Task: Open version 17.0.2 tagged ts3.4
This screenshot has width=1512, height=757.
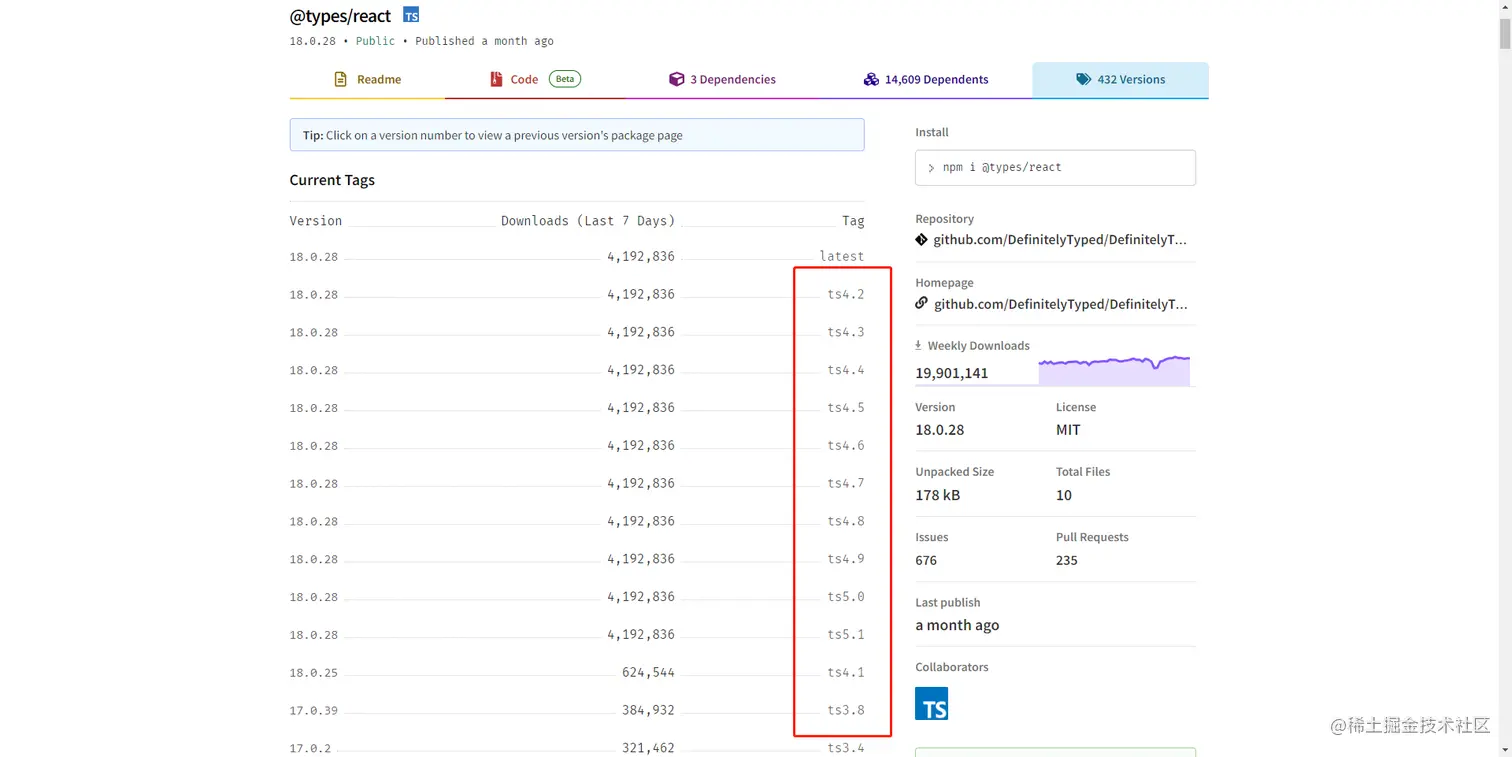Action: [x=310, y=748]
